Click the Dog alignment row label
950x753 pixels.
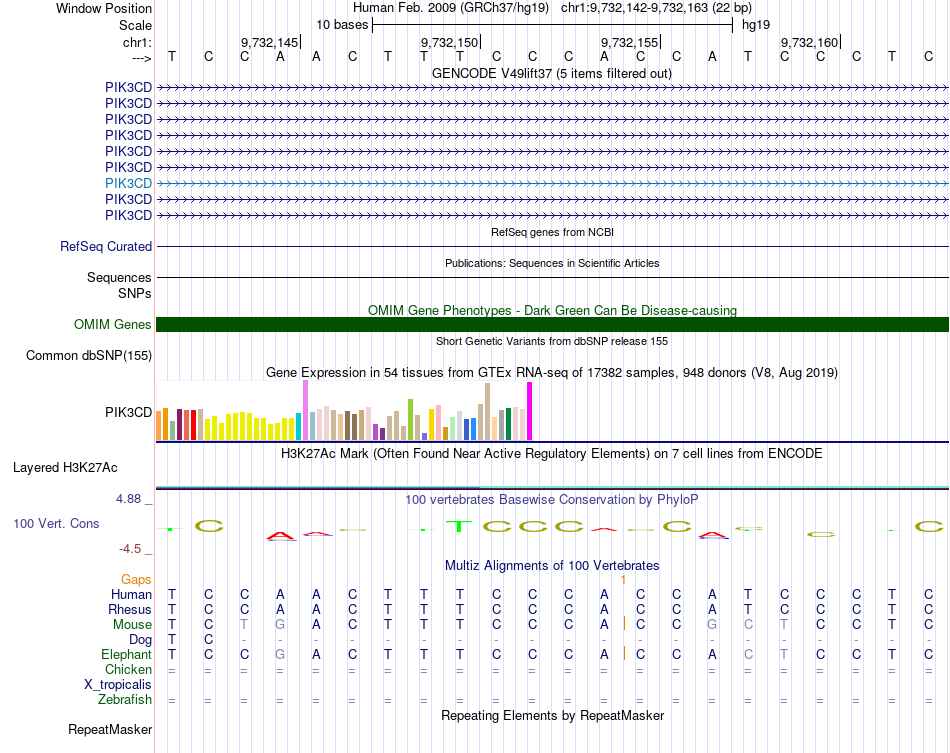click(141, 640)
